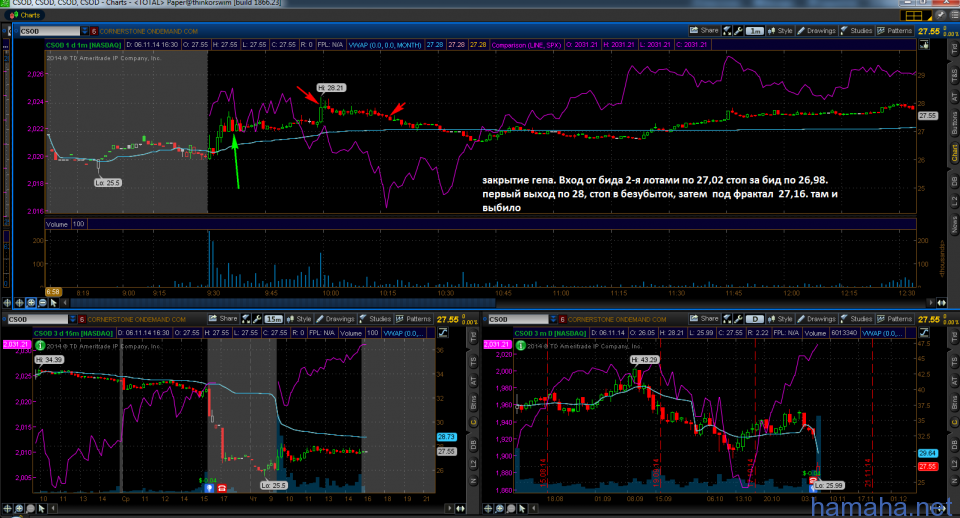Image resolution: width=960 pixels, height=518 pixels.
Task: Open Drawings menu in the 15m chart
Action: tap(336, 319)
